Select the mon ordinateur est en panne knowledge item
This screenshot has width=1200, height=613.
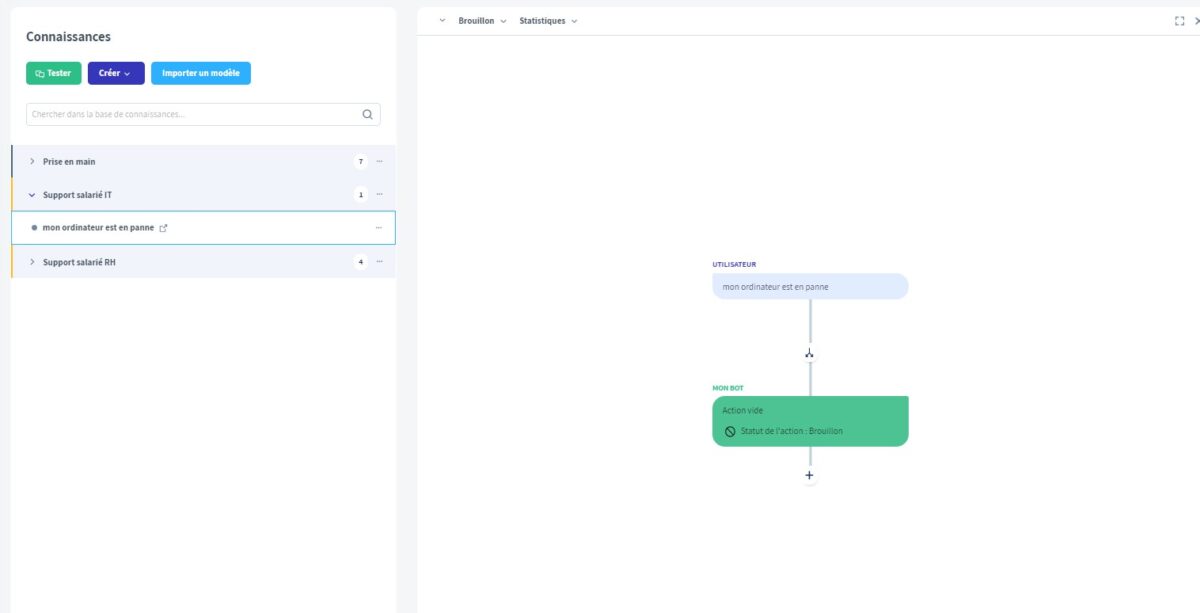click(x=97, y=227)
